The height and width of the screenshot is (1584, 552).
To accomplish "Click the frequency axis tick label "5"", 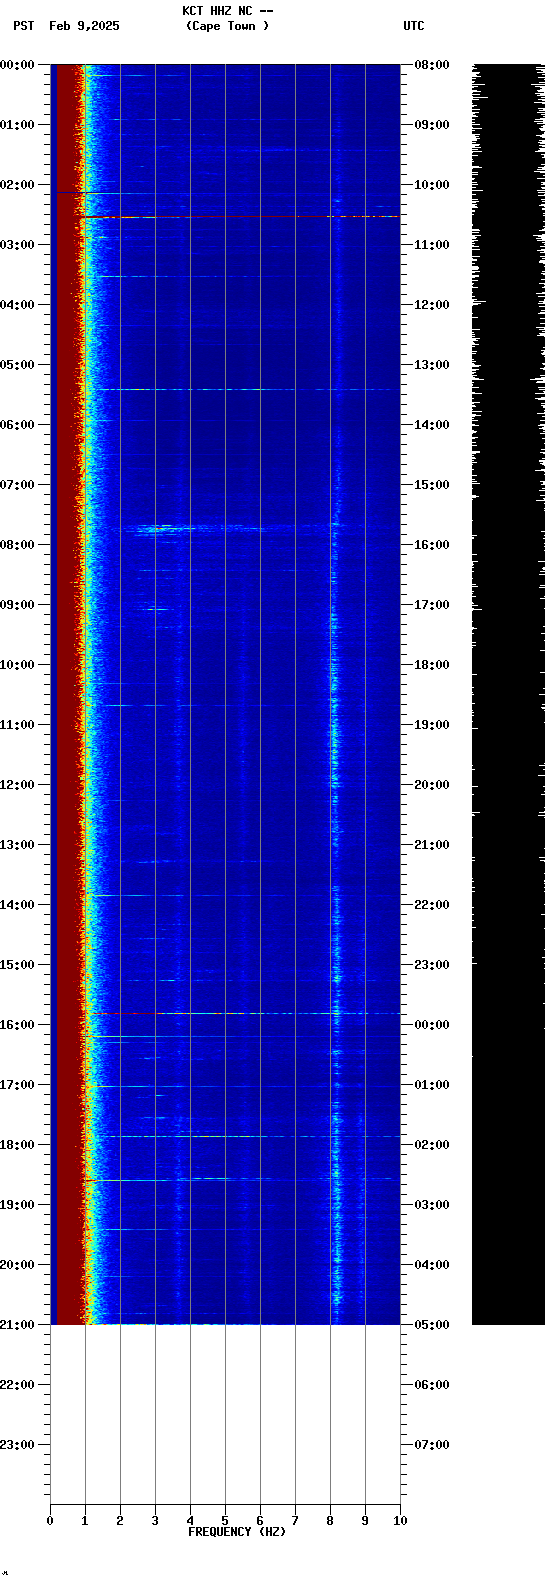I will click(x=225, y=1521).
